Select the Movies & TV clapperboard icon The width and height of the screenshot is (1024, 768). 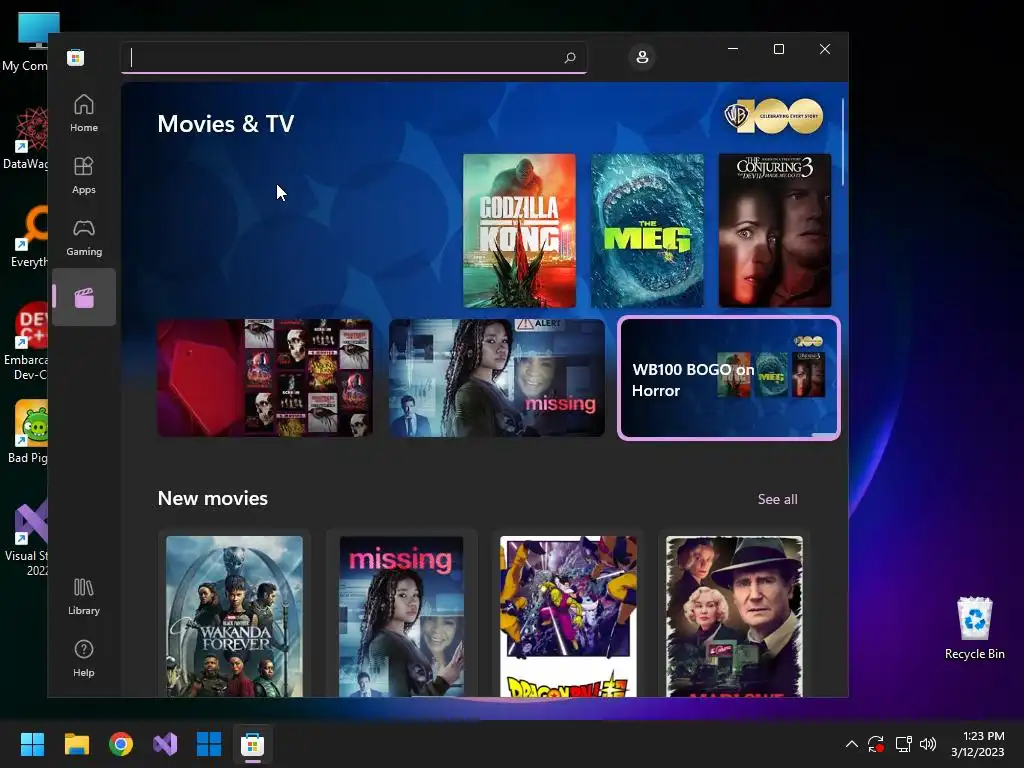point(84,298)
